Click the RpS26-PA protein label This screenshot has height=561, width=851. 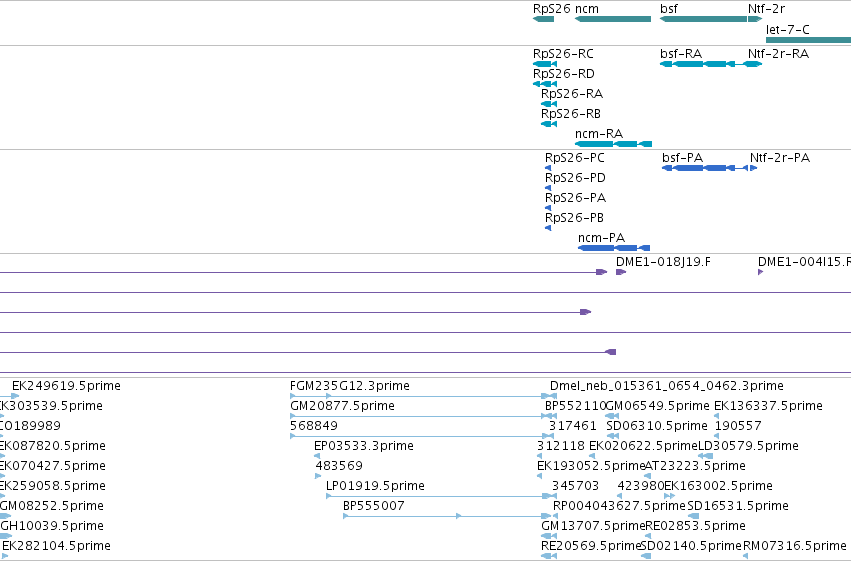[x=575, y=198]
